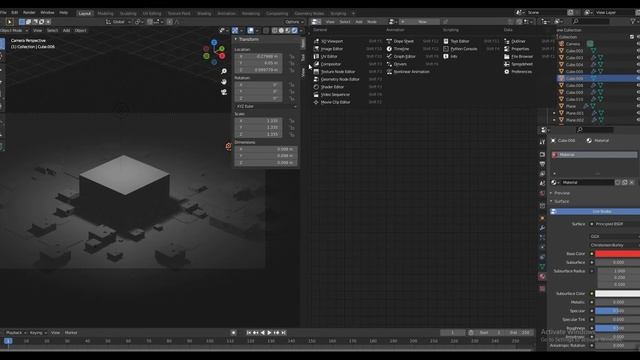Click the unlink material X icon
This screenshot has height=360, width=640.
631,182
